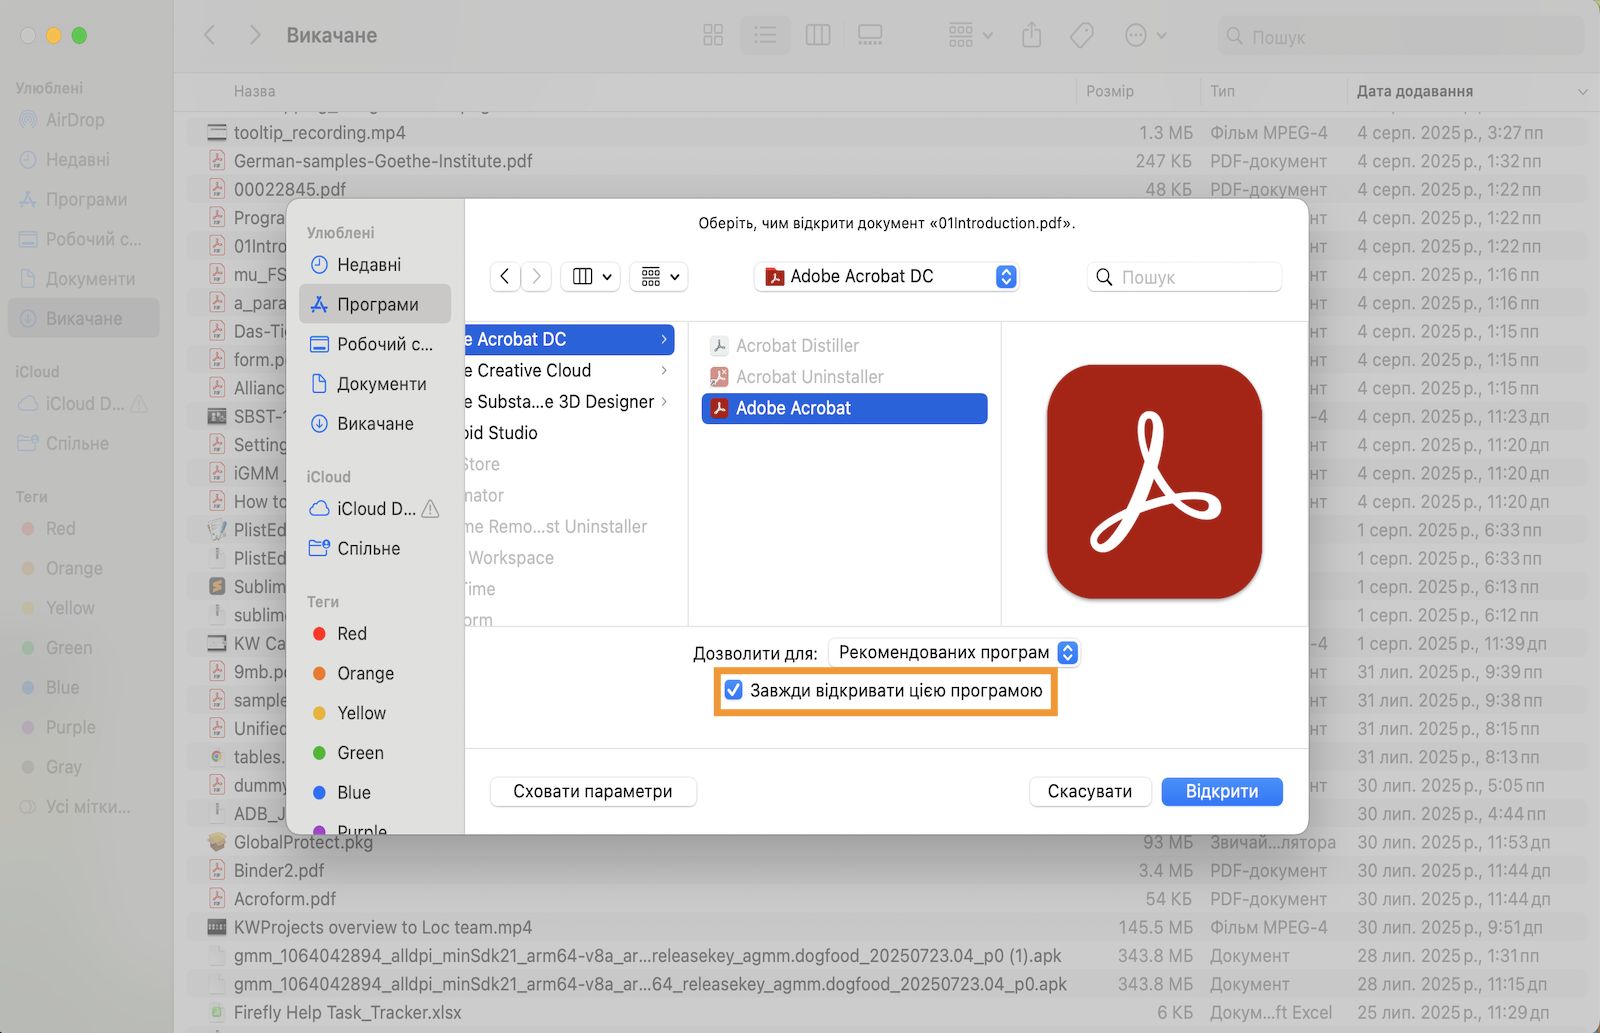Open the Рекомендованих програм filter dropdown
1600x1033 pixels.
pos(954,652)
